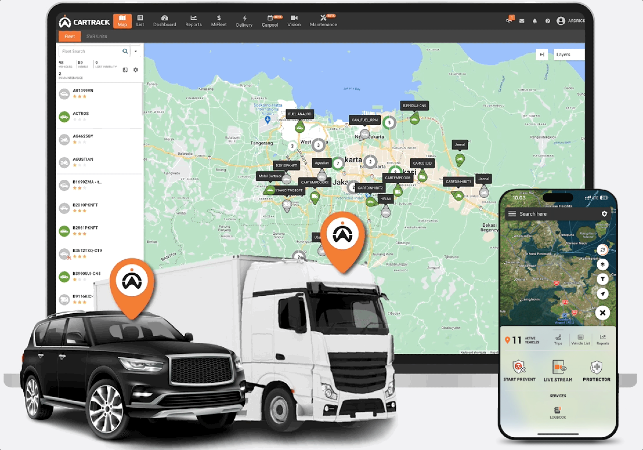The width and height of the screenshot is (643, 450).
Task: Open Reports on phone app panel
Action: pyautogui.click(x=602, y=340)
